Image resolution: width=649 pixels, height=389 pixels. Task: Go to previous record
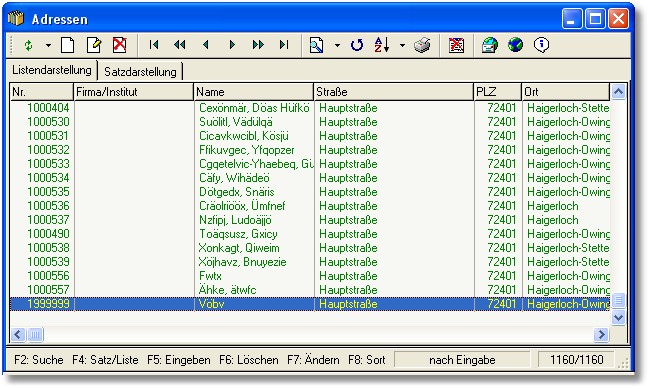pyautogui.click(x=206, y=45)
